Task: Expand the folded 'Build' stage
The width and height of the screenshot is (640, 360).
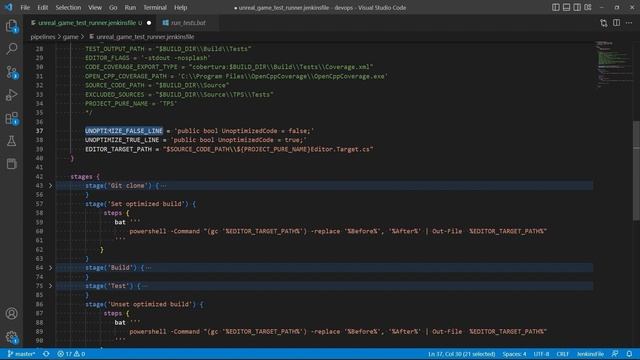Action: (x=51, y=268)
